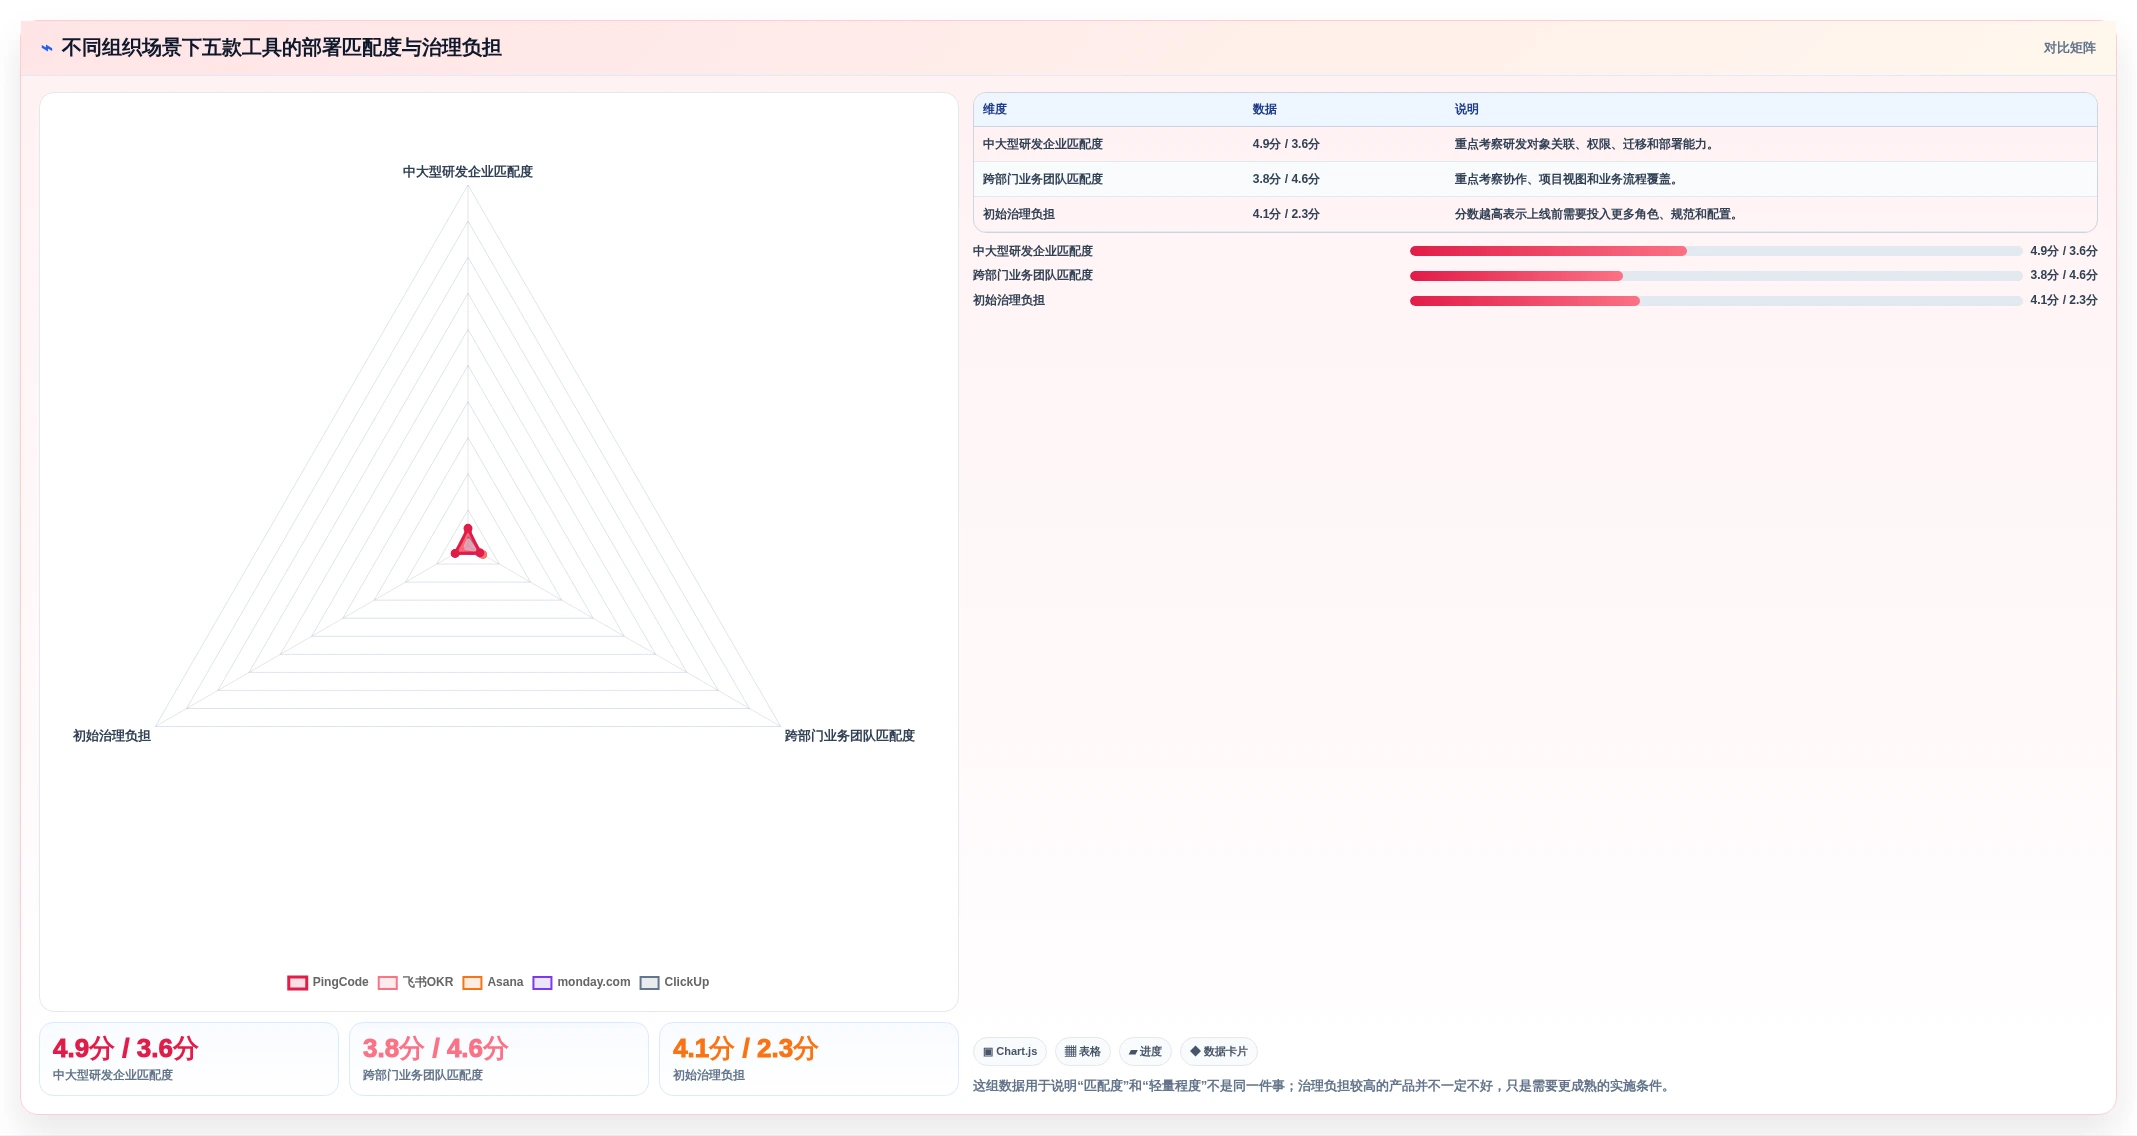Click the Chart.js tag chip

(1010, 1052)
